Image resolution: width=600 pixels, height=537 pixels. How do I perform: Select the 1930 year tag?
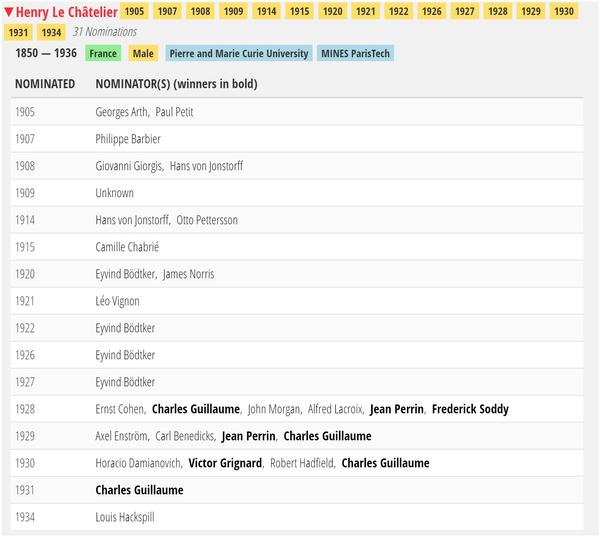point(564,11)
